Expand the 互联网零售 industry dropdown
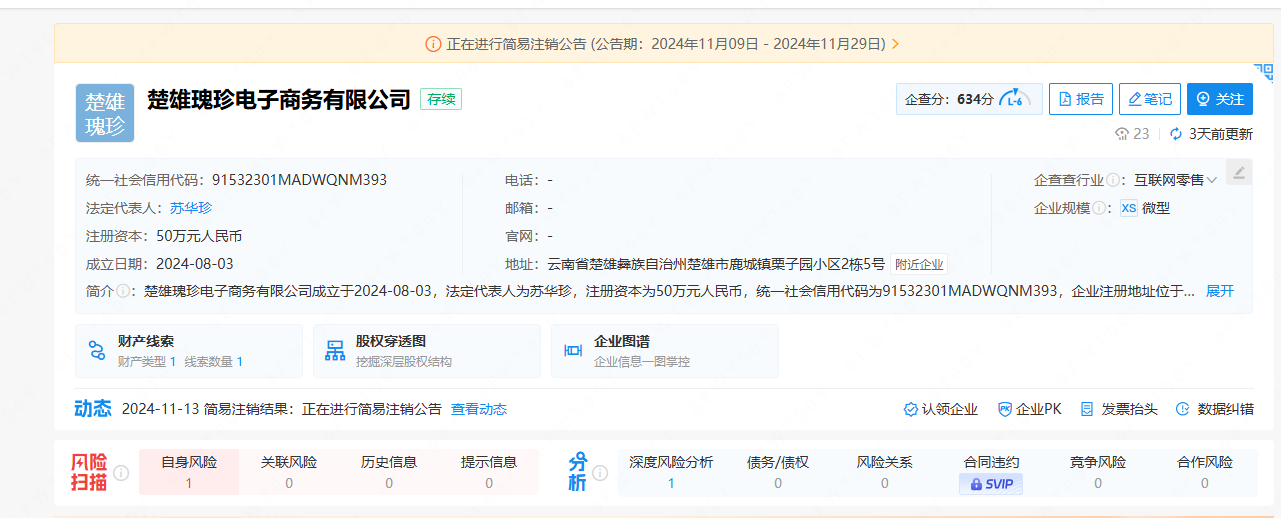Screen dimensions: 1281x518 (1175, 180)
